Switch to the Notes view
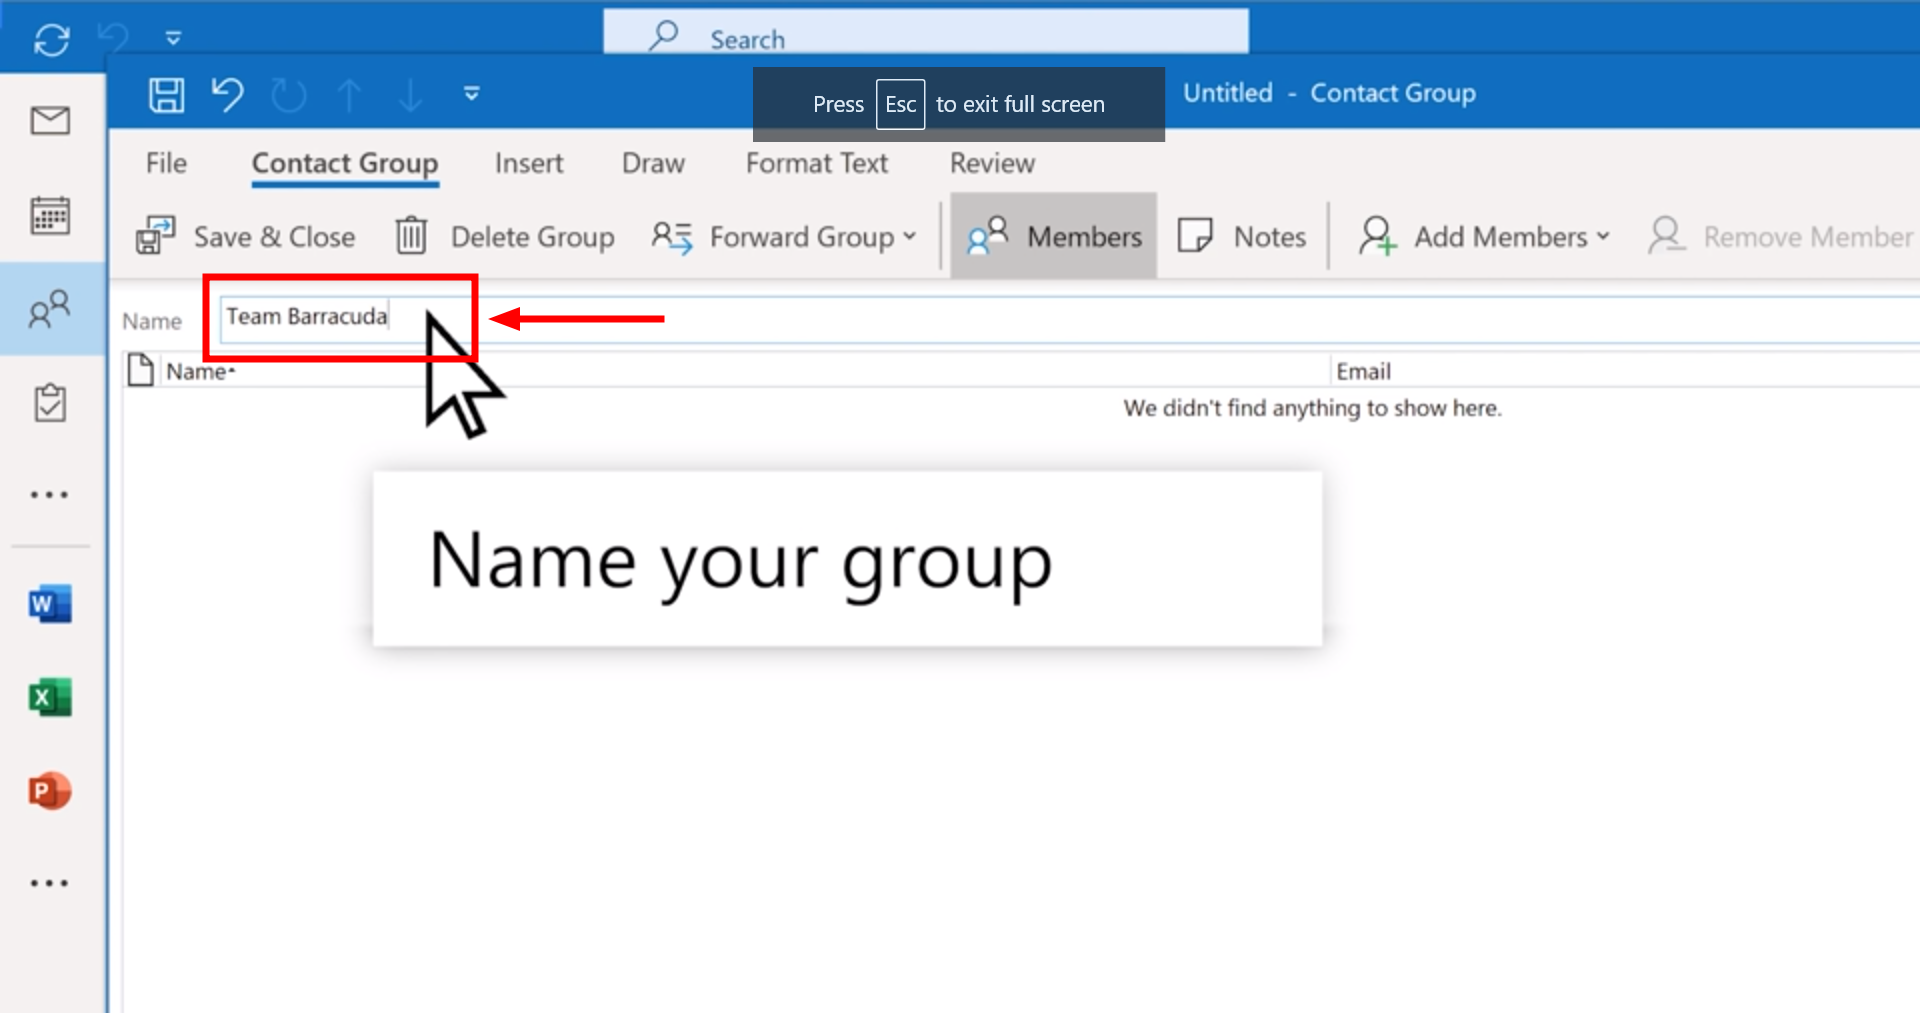Viewport: 1920px width, 1013px height. click(x=1243, y=236)
